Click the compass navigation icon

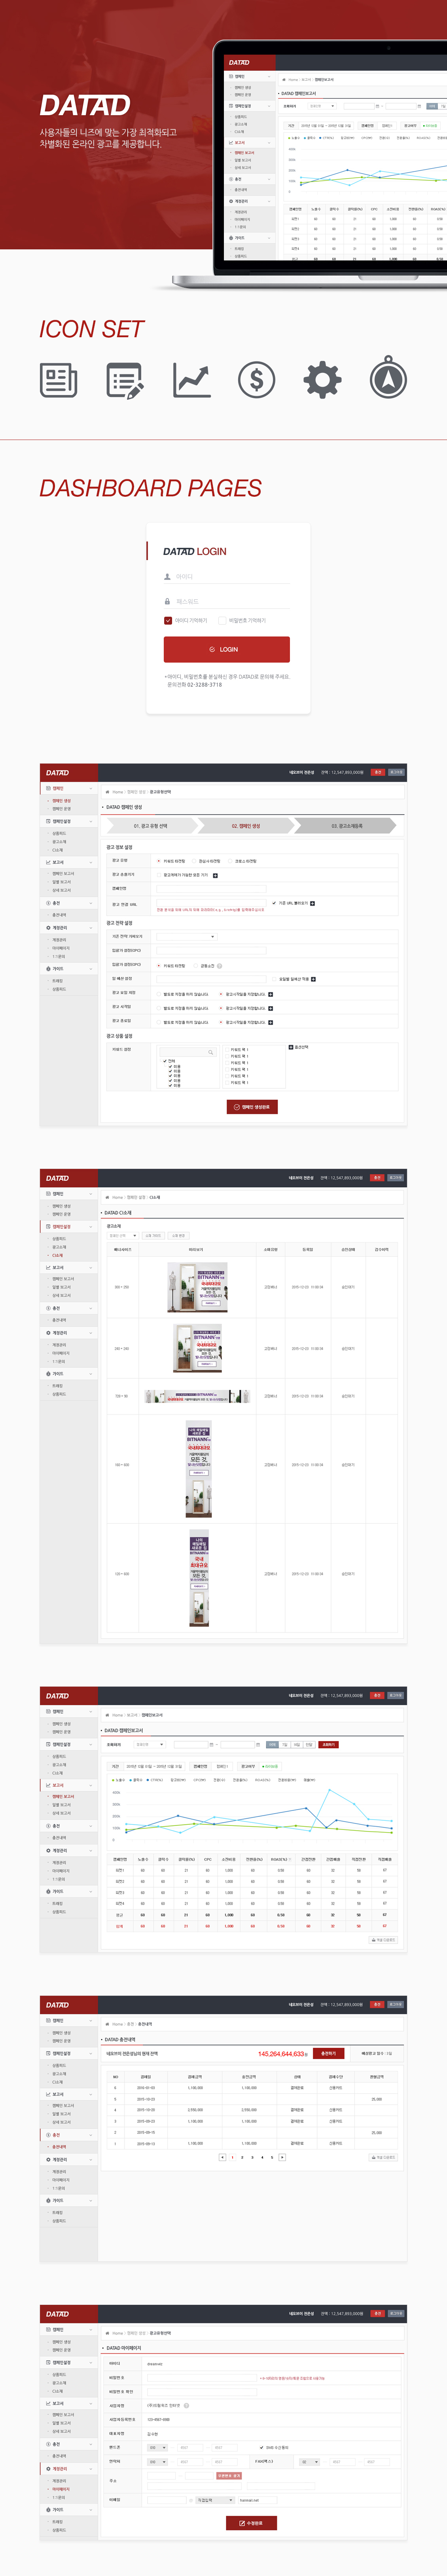[x=388, y=380]
